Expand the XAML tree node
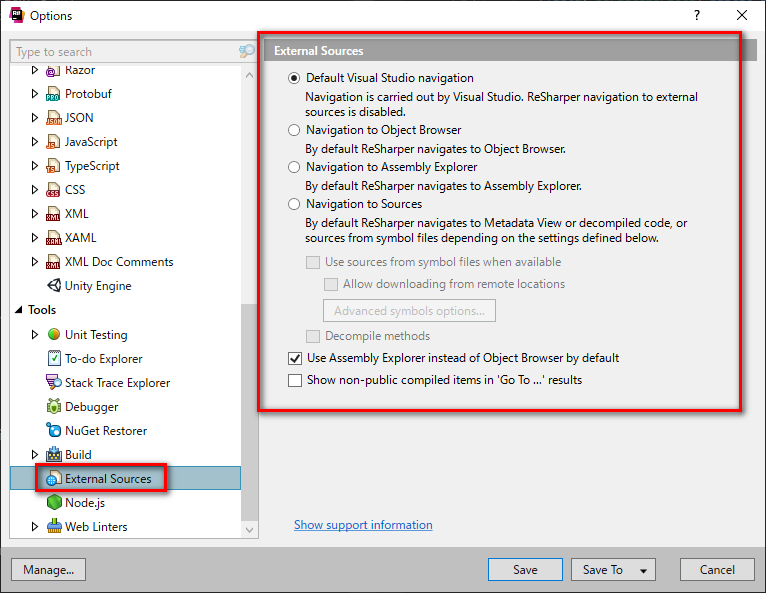 [x=34, y=237]
